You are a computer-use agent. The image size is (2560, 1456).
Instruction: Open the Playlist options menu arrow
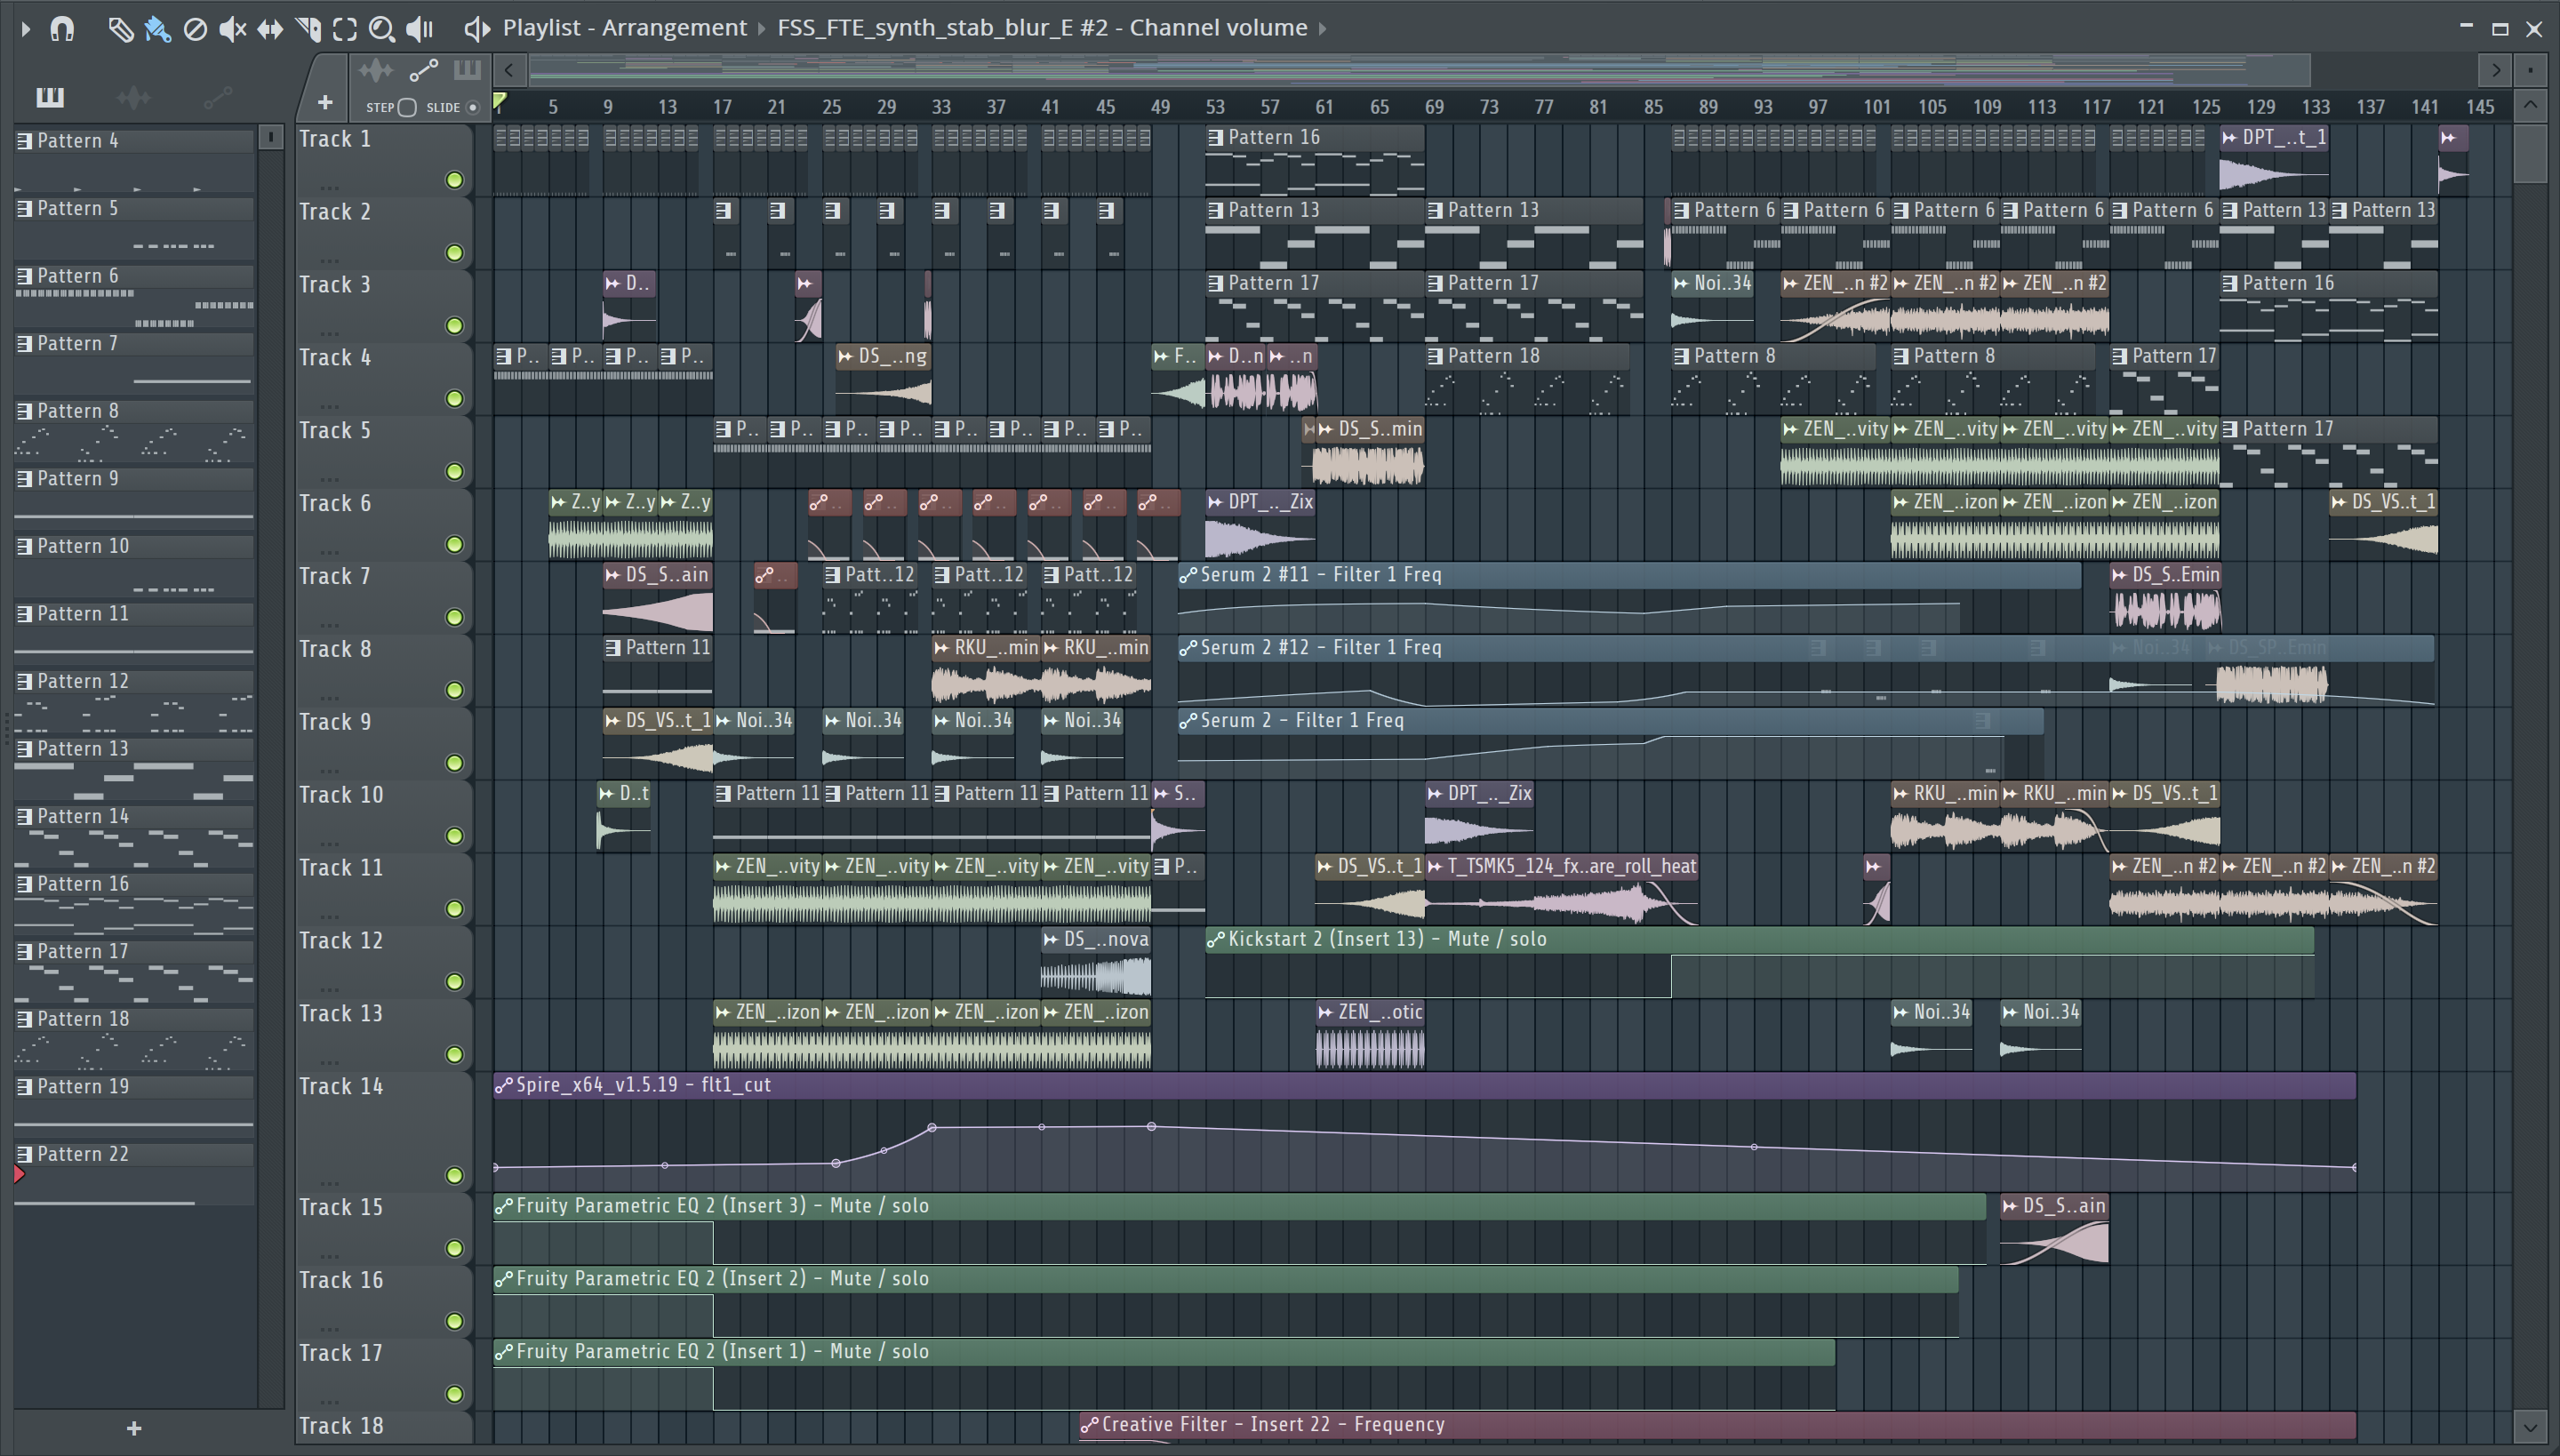[x=26, y=29]
